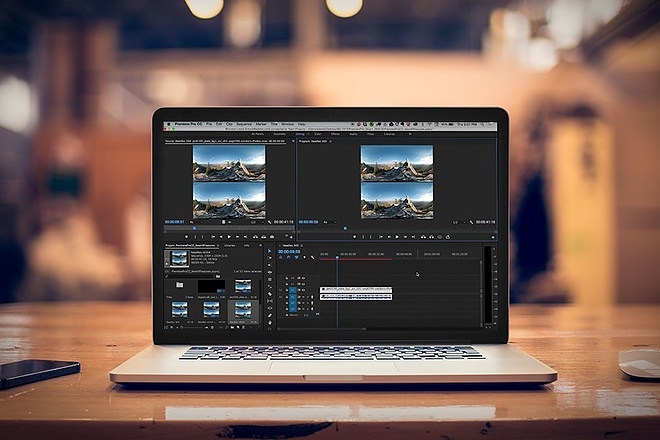The image size is (660, 440).
Task: Select the Razor tool in tools panel
Action: click(x=269, y=294)
